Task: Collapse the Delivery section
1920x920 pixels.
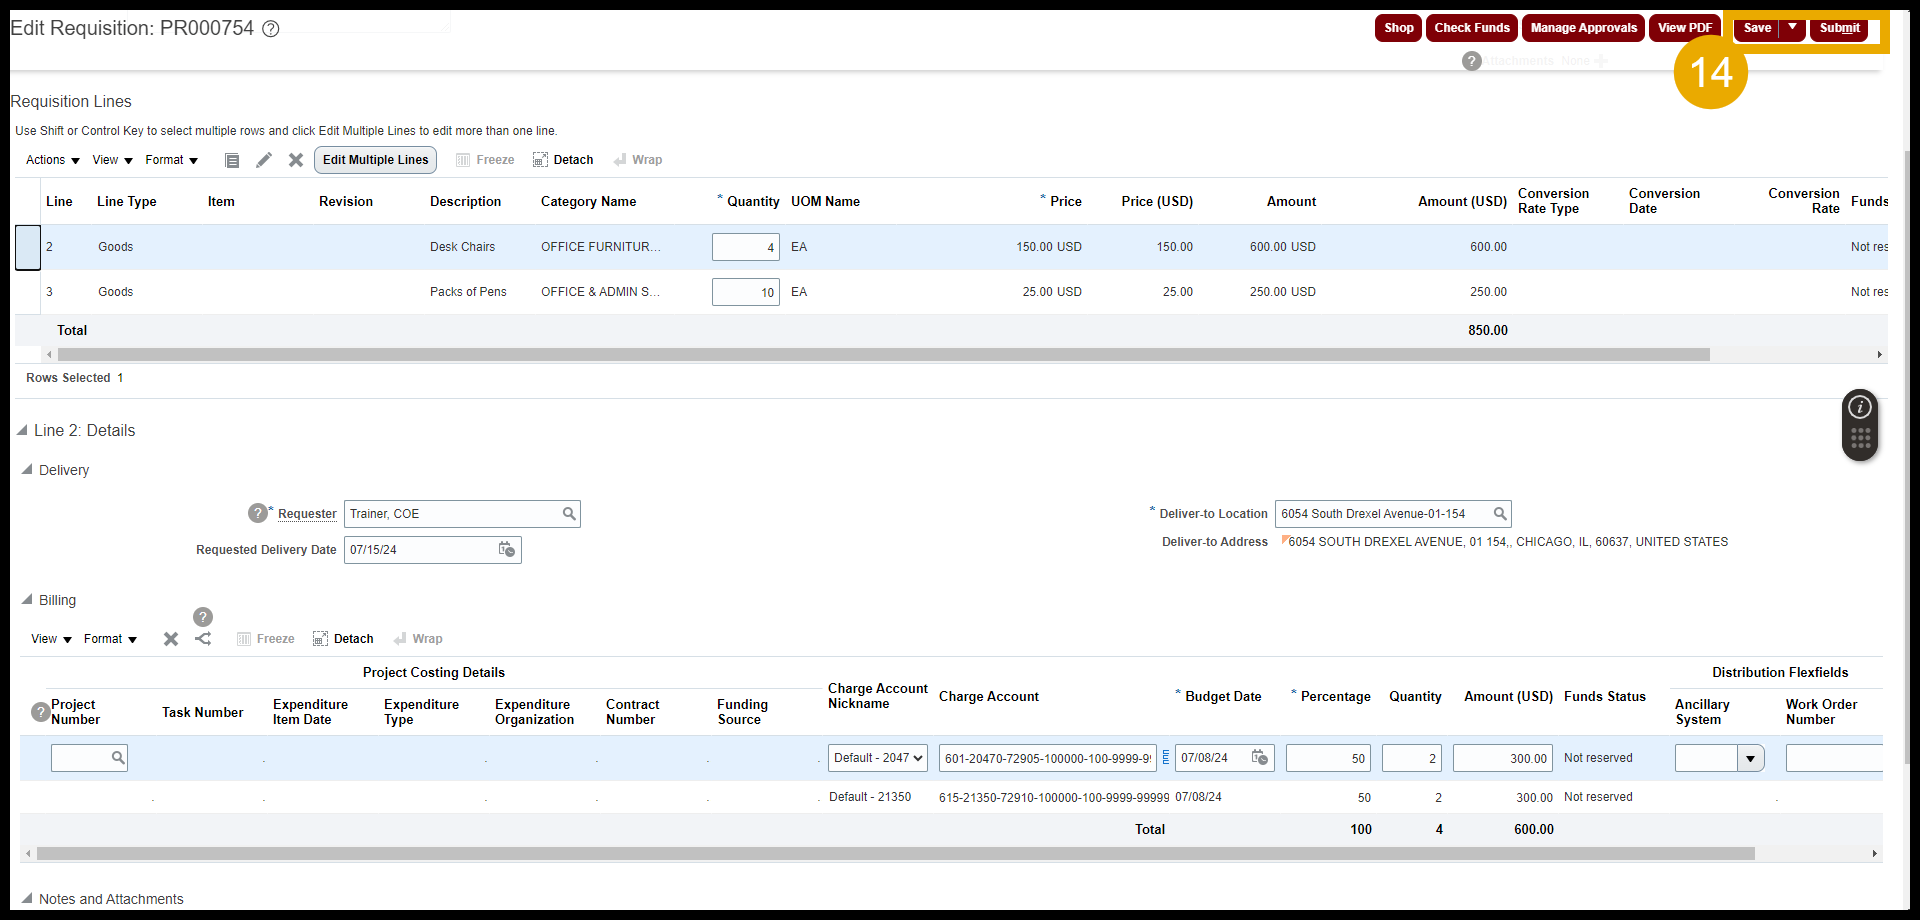Action: pyautogui.click(x=27, y=470)
